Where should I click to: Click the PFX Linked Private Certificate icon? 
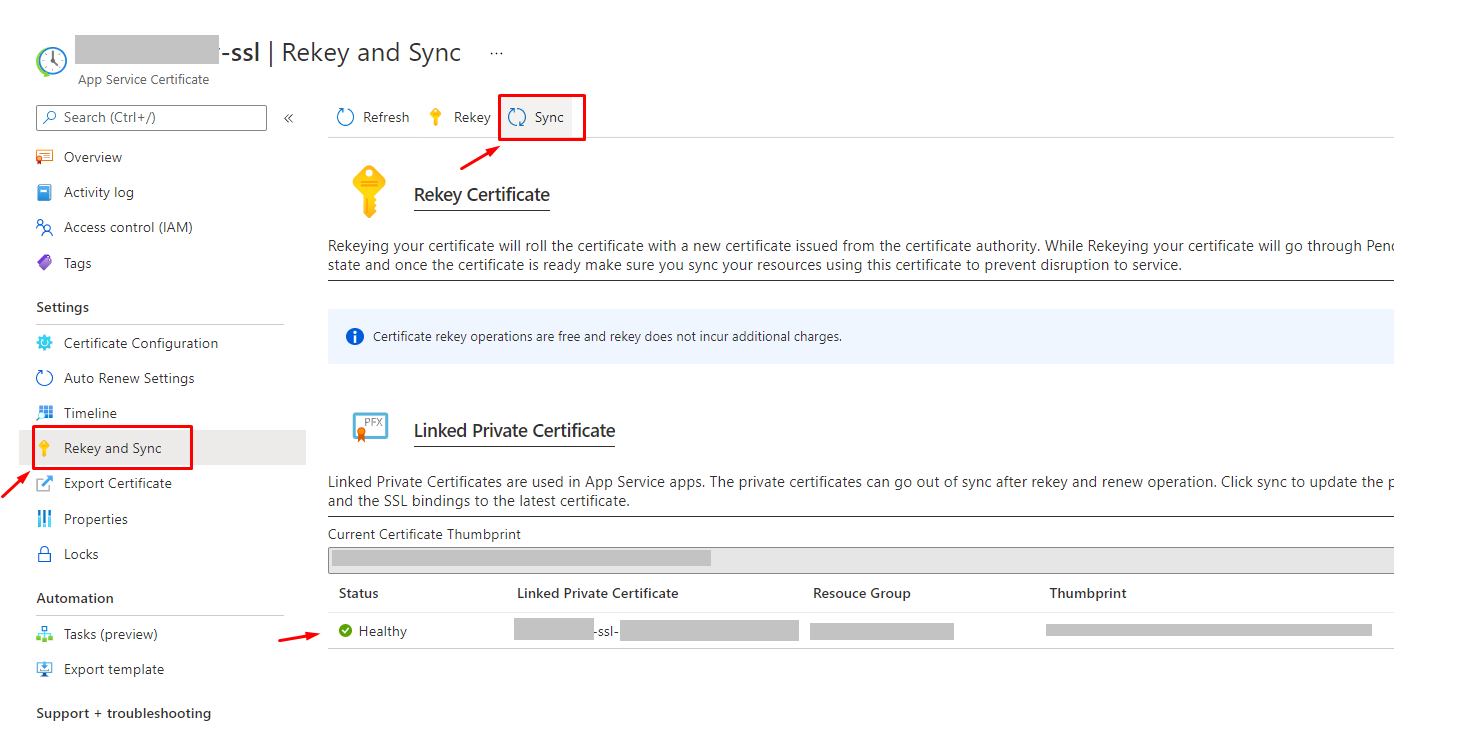(x=370, y=425)
